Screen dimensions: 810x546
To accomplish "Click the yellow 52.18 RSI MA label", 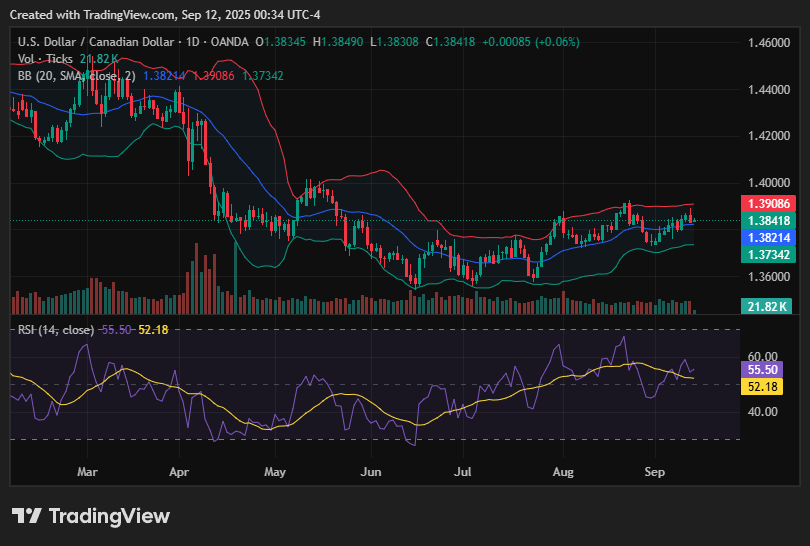I will pyautogui.click(x=762, y=386).
